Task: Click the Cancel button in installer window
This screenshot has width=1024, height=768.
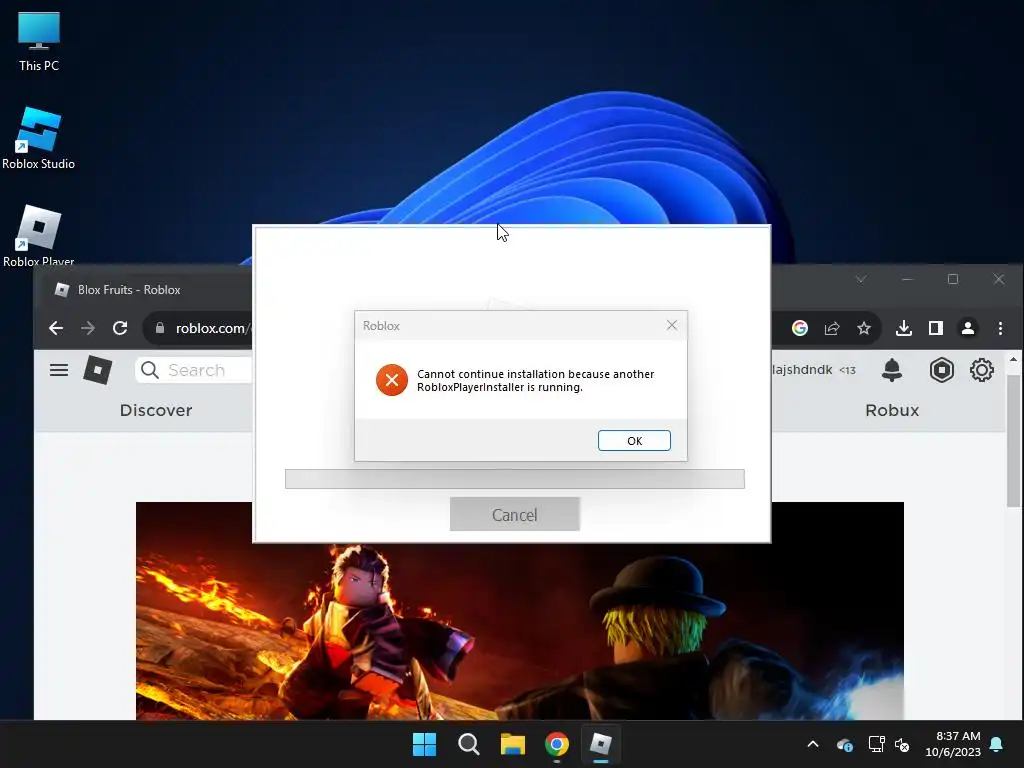Action: coord(515,514)
